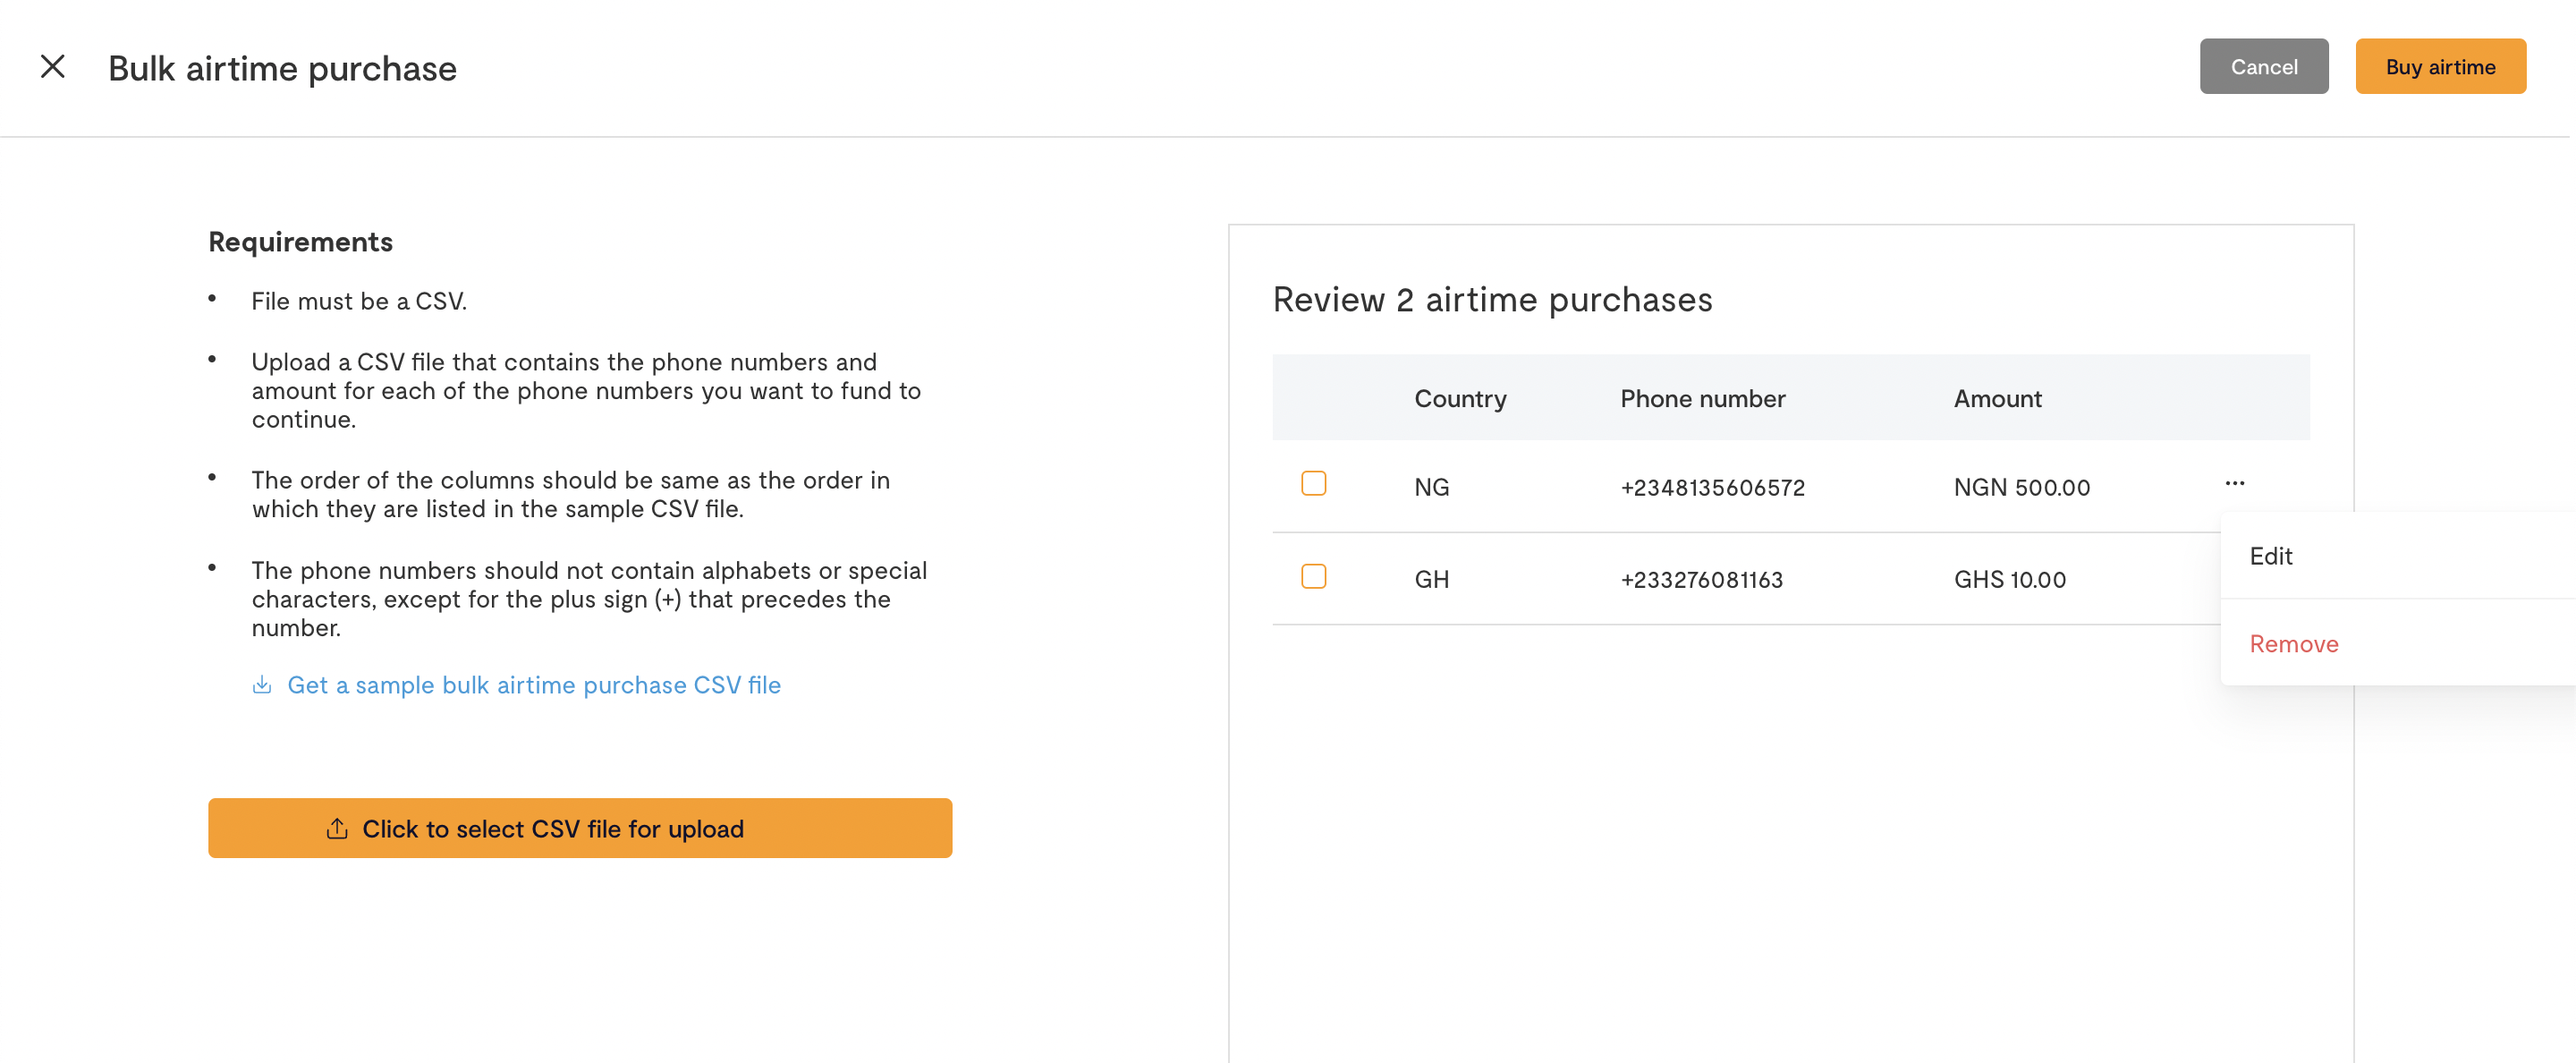Image resolution: width=2576 pixels, height=1063 pixels.
Task: Click the download icon beside sample CSV link
Action: [x=262, y=685]
